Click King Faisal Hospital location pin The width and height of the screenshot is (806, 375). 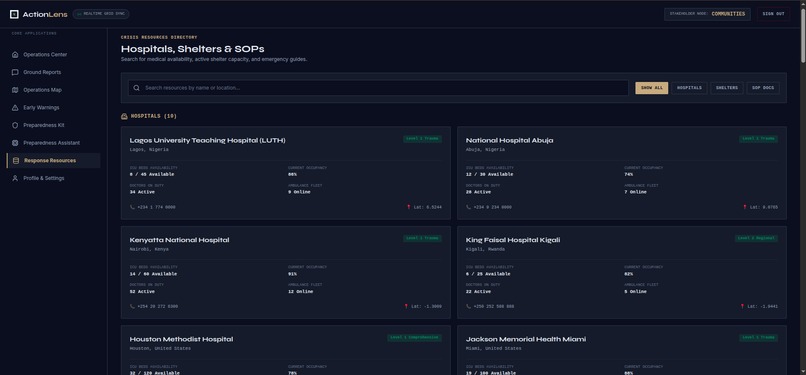tap(742, 306)
